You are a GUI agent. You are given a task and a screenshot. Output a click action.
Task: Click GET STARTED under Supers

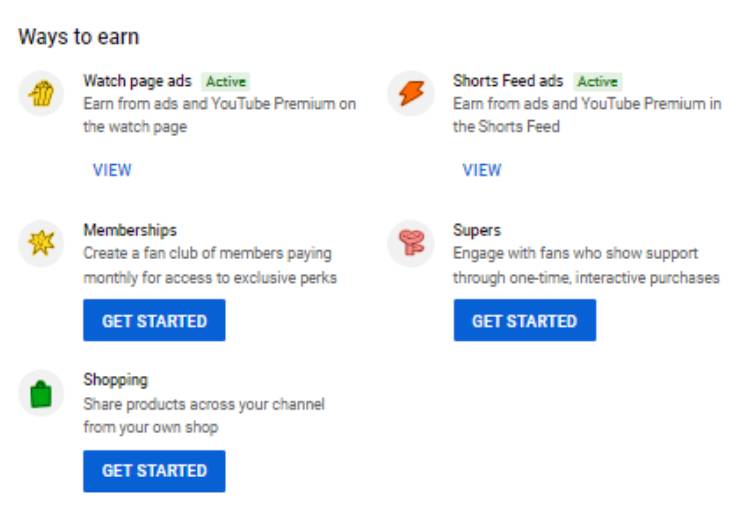coord(525,320)
